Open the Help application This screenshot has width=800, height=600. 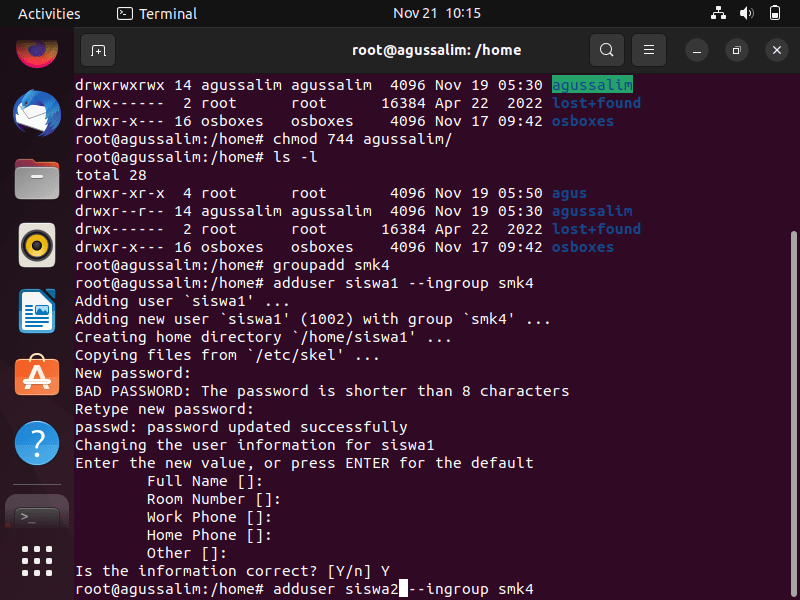pyautogui.click(x=37, y=443)
